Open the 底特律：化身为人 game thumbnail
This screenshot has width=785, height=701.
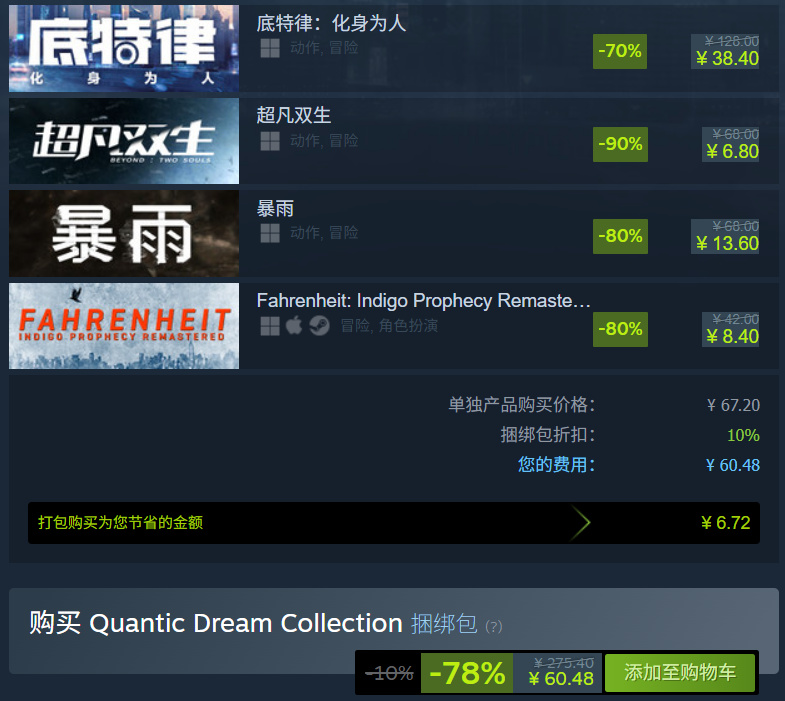[x=124, y=48]
